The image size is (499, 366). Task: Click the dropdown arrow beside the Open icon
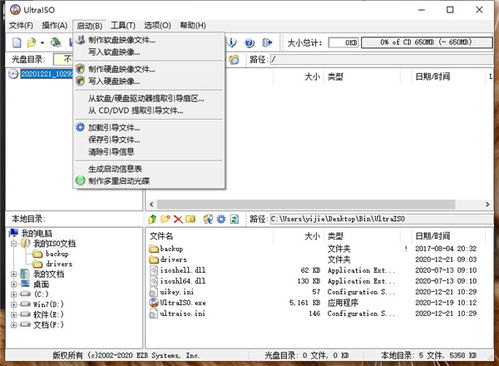coord(42,43)
